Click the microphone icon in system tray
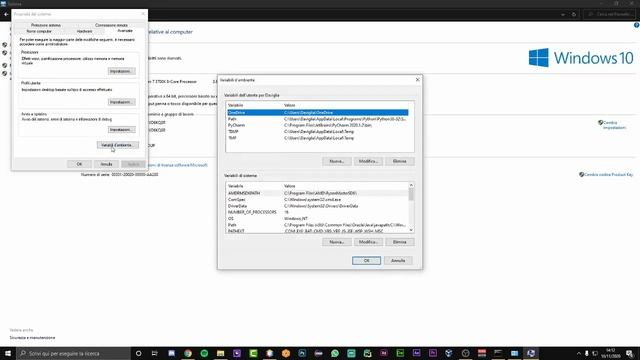 [587, 353]
